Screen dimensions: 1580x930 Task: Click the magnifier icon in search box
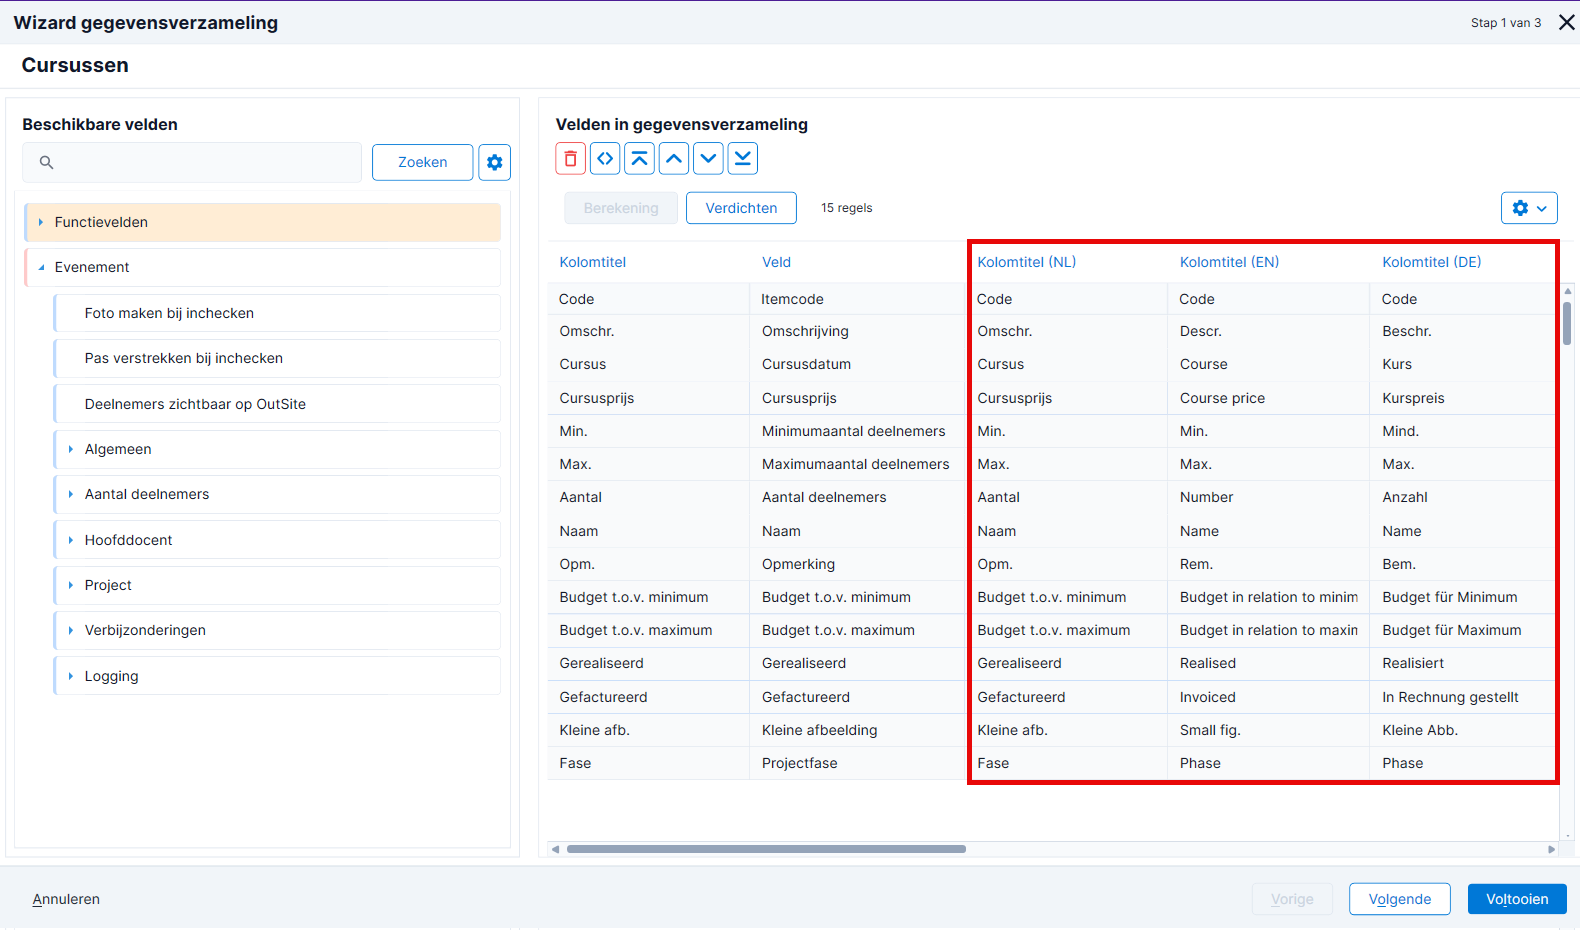pos(46,162)
